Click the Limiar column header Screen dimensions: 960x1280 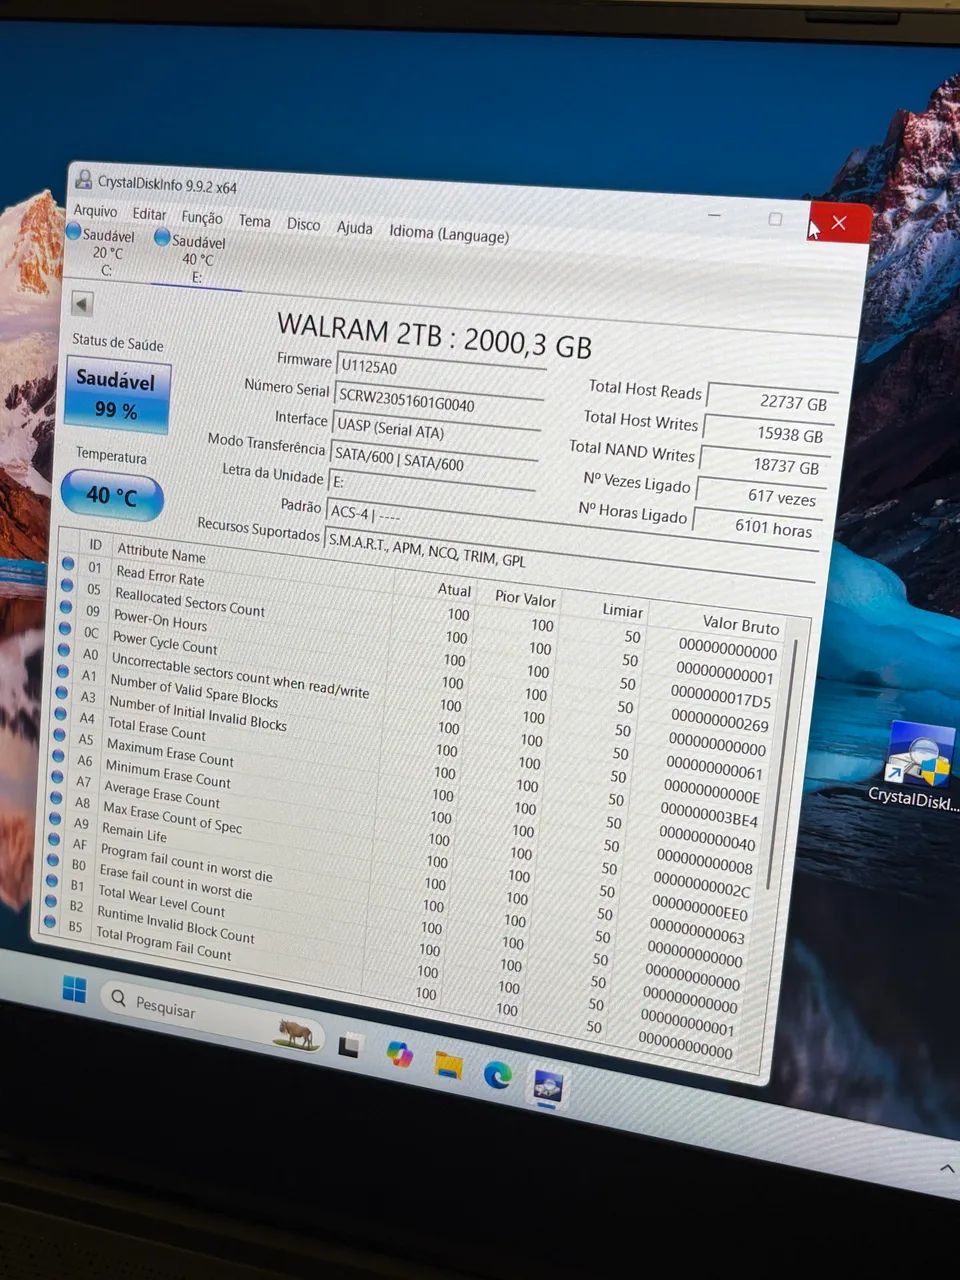622,610
